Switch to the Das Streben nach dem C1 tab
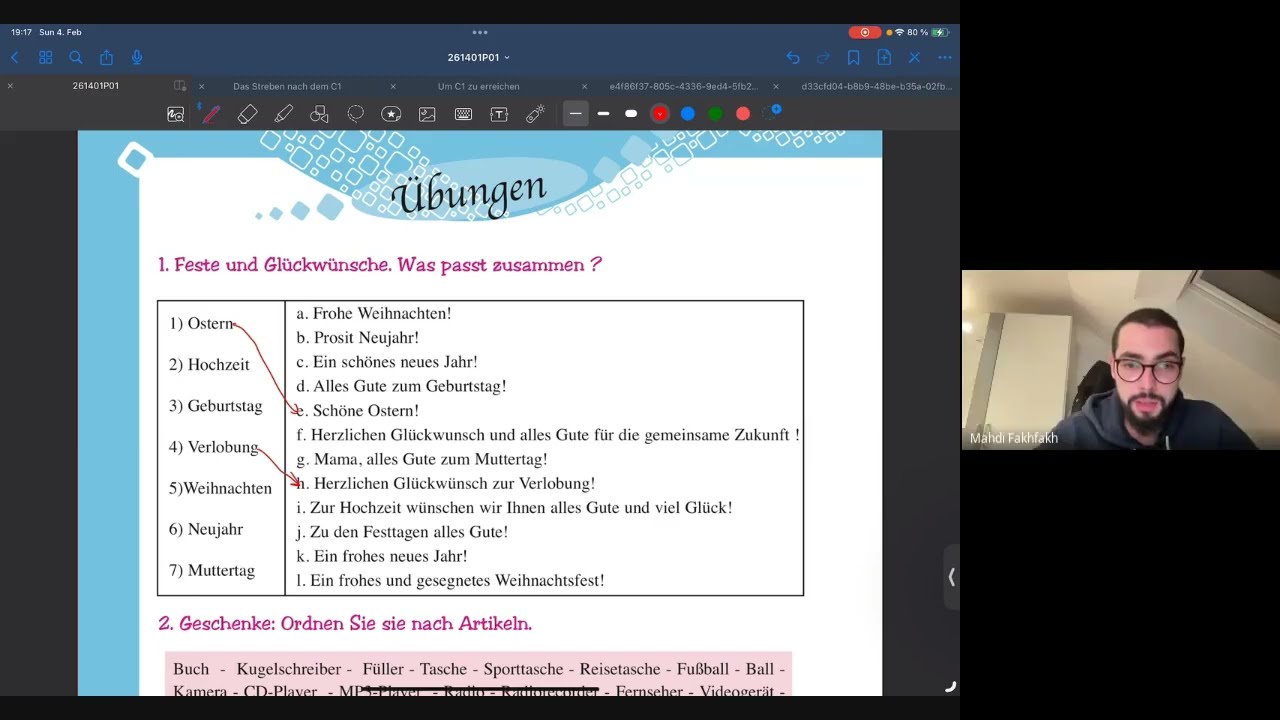1280x720 pixels. 287,86
